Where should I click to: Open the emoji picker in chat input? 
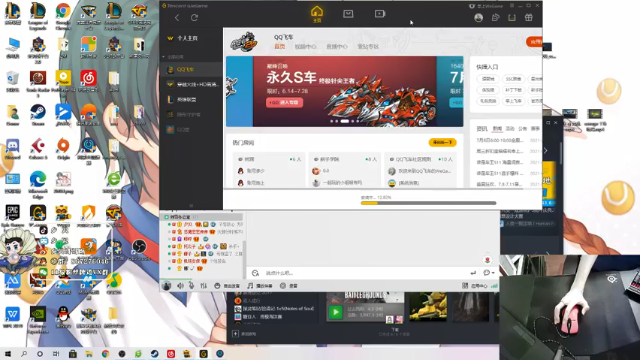point(255,273)
